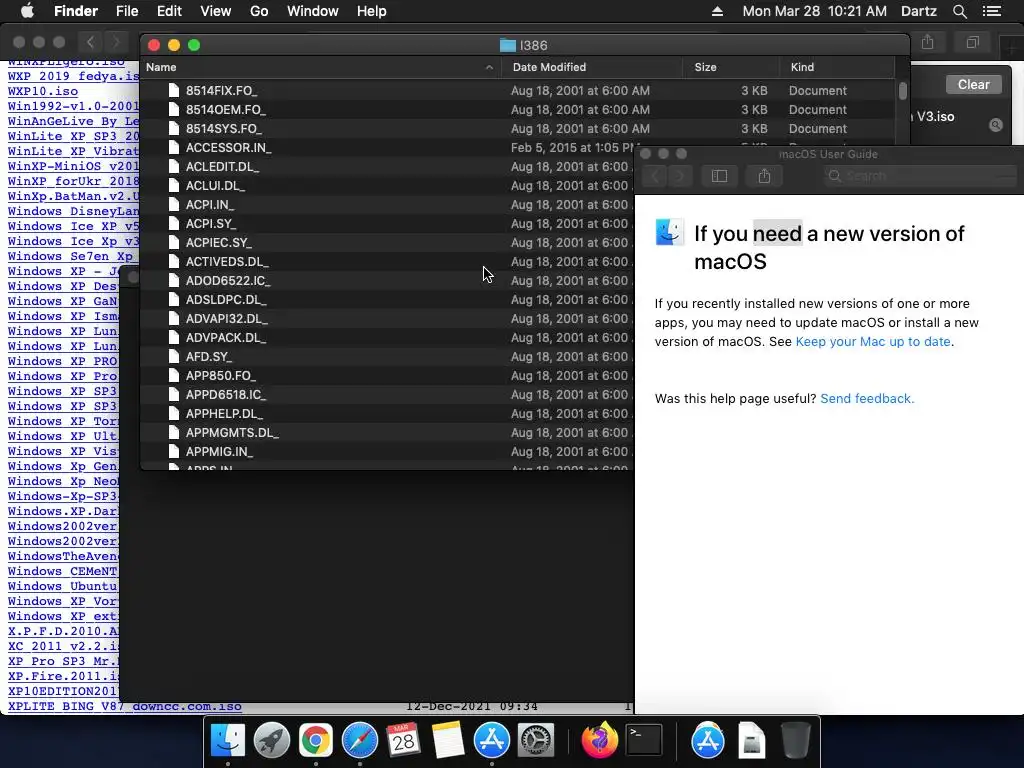Sort by Date Modified column header
1024x768 pixels.
(x=592, y=67)
